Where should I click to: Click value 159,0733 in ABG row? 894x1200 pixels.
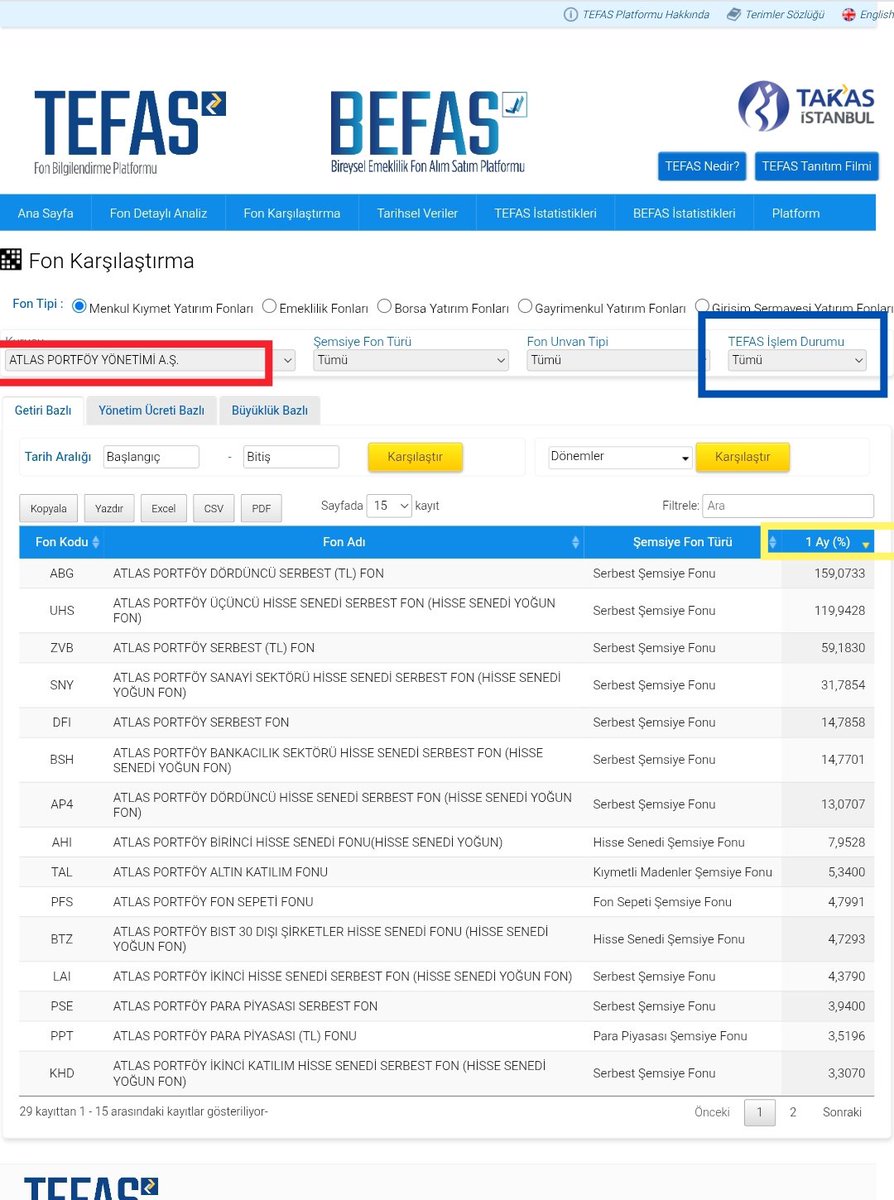click(839, 574)
